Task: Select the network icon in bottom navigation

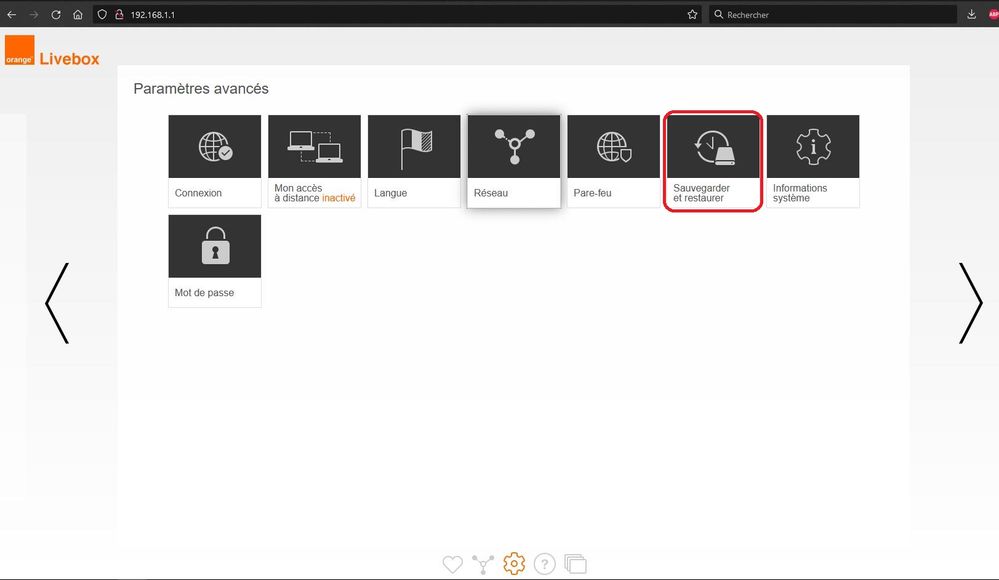Action: coord(483,564)
